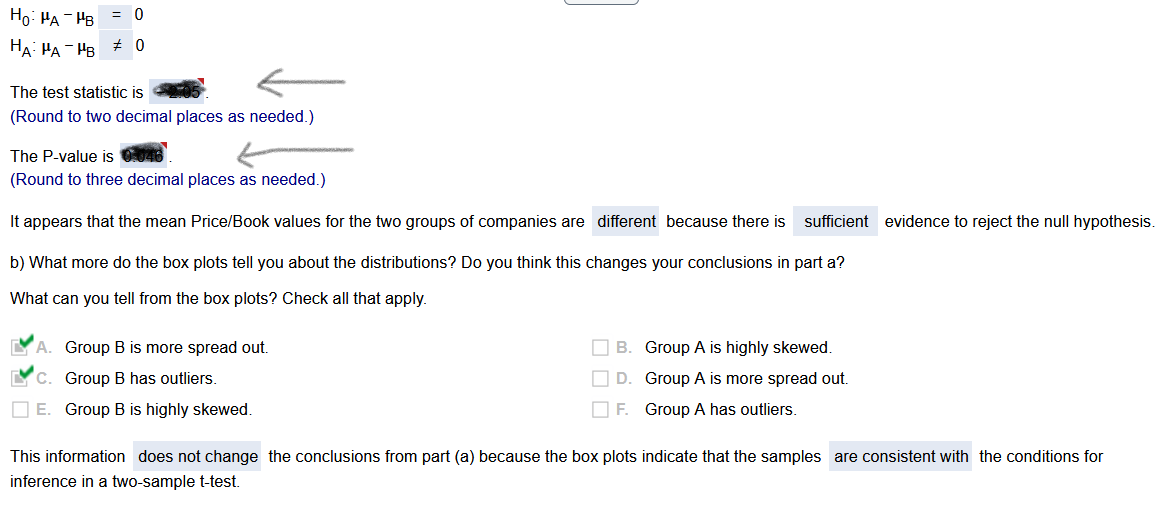Click the 'Round to three decimal places' hint
The image size is (1176, 515).
pos(167,180)
